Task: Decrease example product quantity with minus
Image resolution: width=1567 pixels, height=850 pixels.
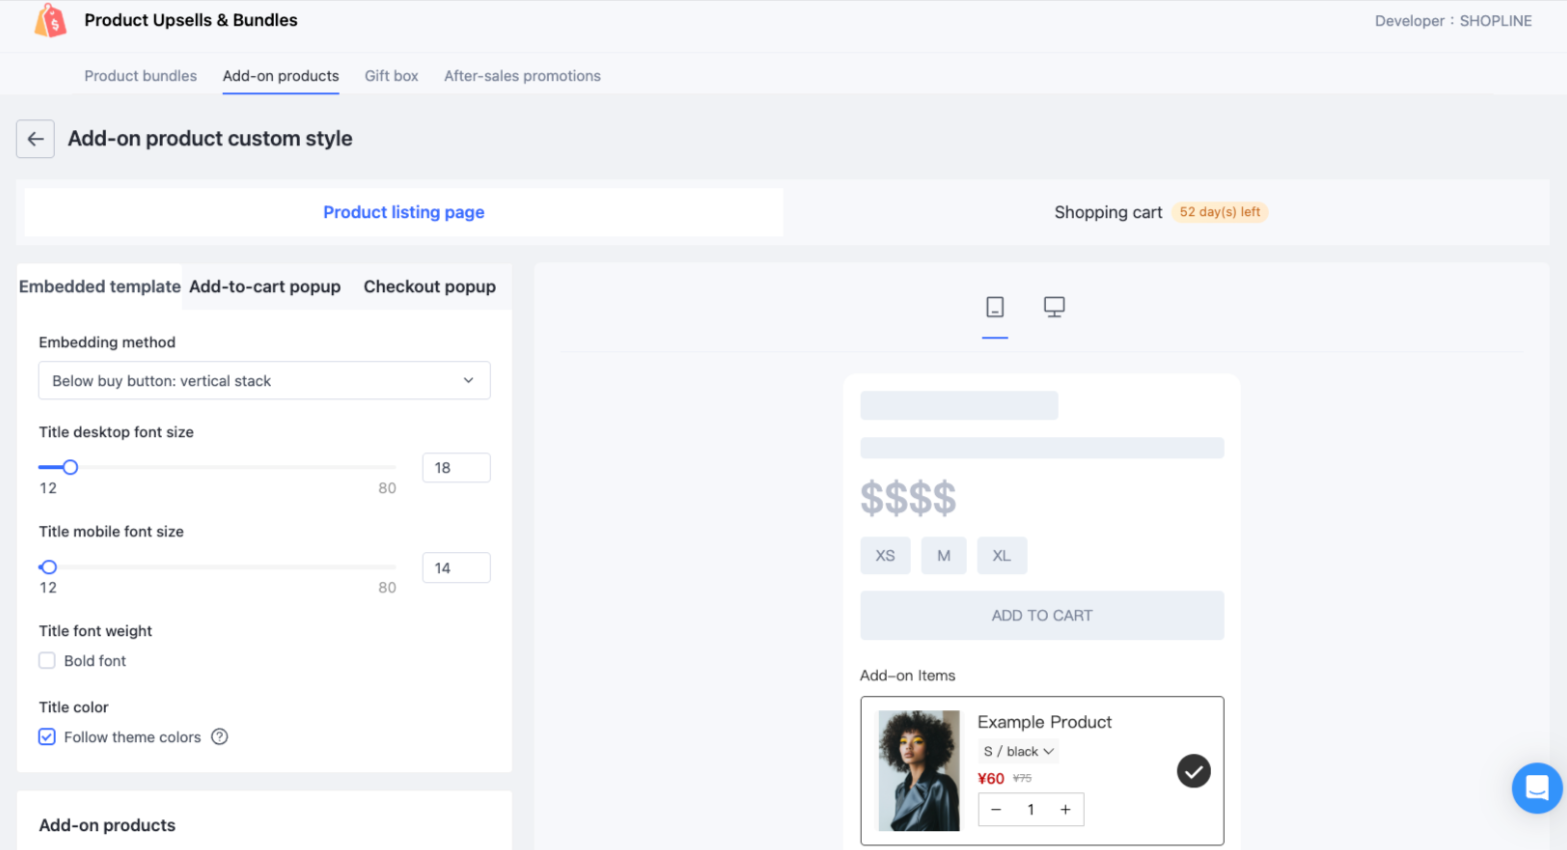Action: [x=996, y=810]
